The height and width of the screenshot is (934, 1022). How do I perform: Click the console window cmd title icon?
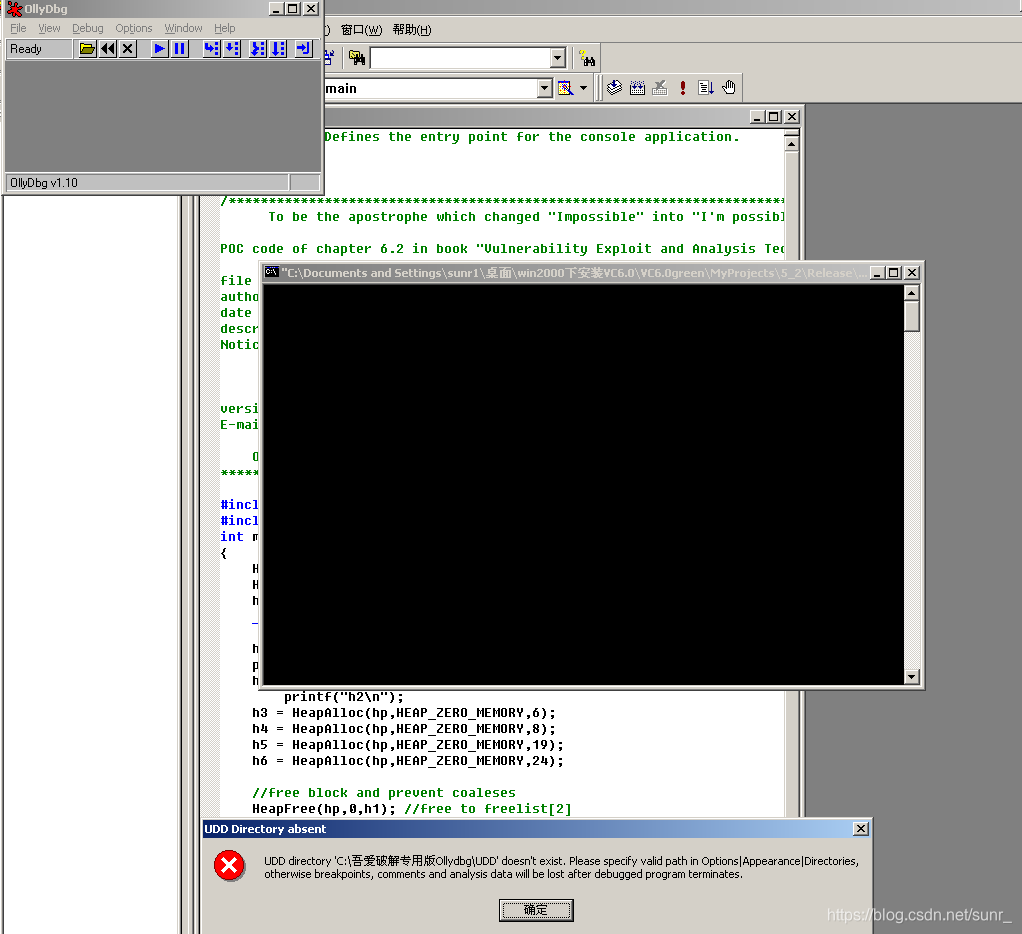[x=272, y=272]
